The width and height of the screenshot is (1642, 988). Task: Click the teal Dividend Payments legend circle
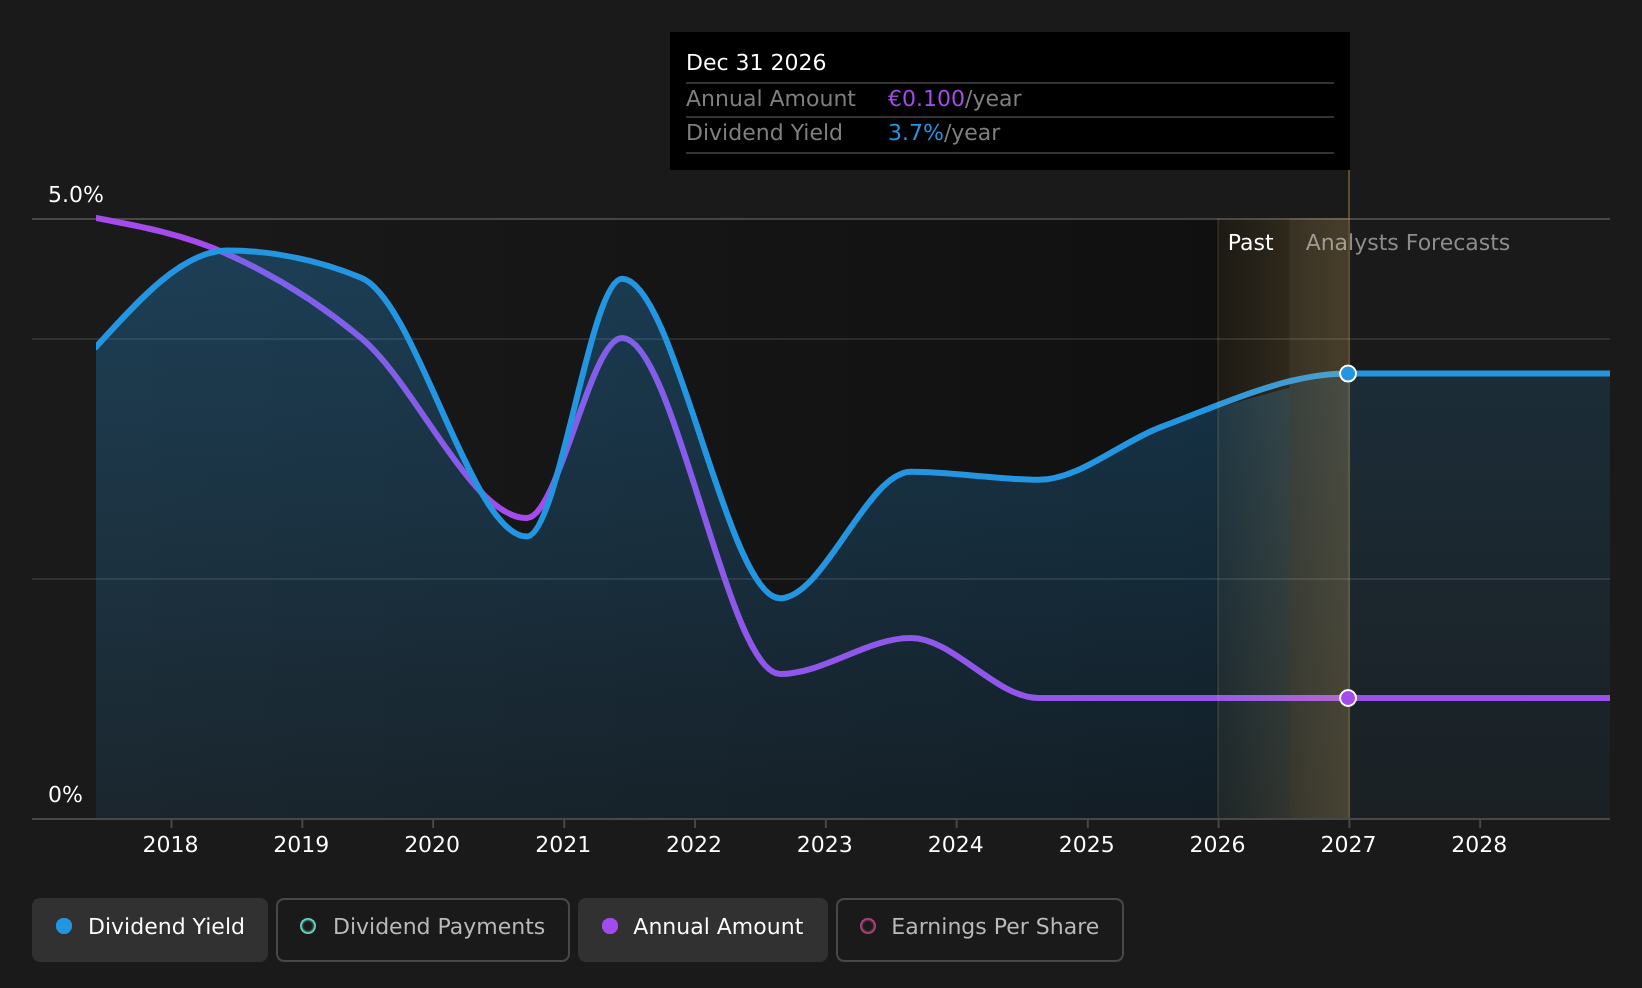coord(308,926)
